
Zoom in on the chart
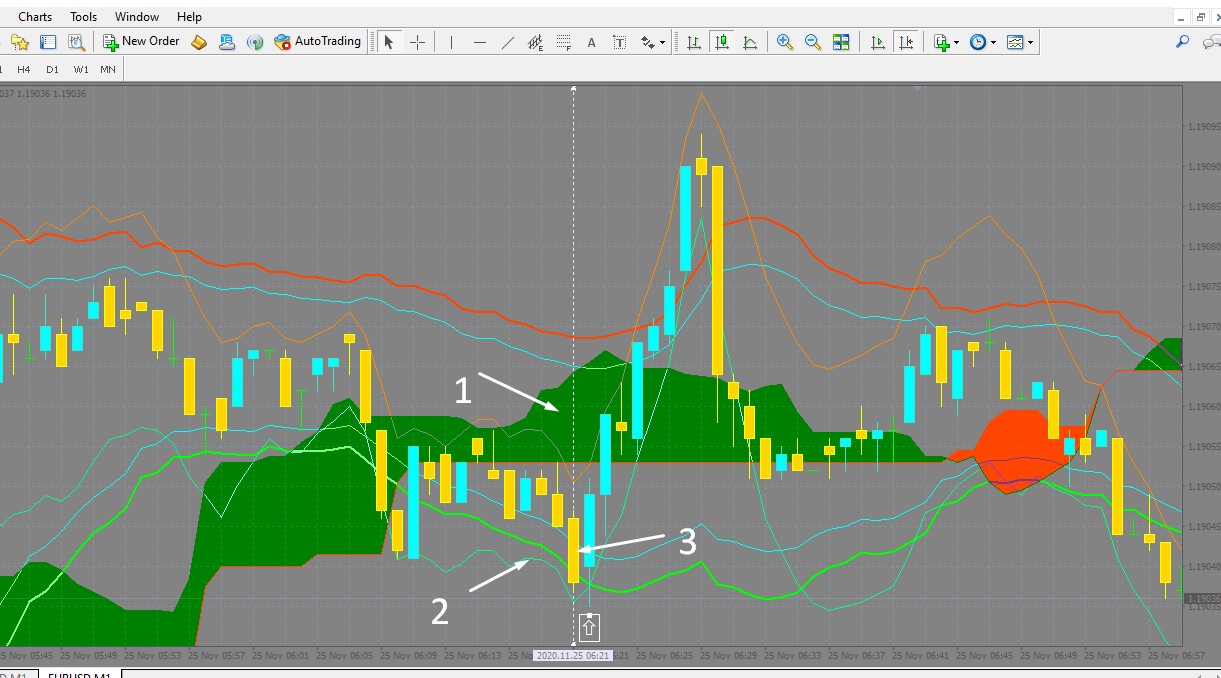coord(785,42)
